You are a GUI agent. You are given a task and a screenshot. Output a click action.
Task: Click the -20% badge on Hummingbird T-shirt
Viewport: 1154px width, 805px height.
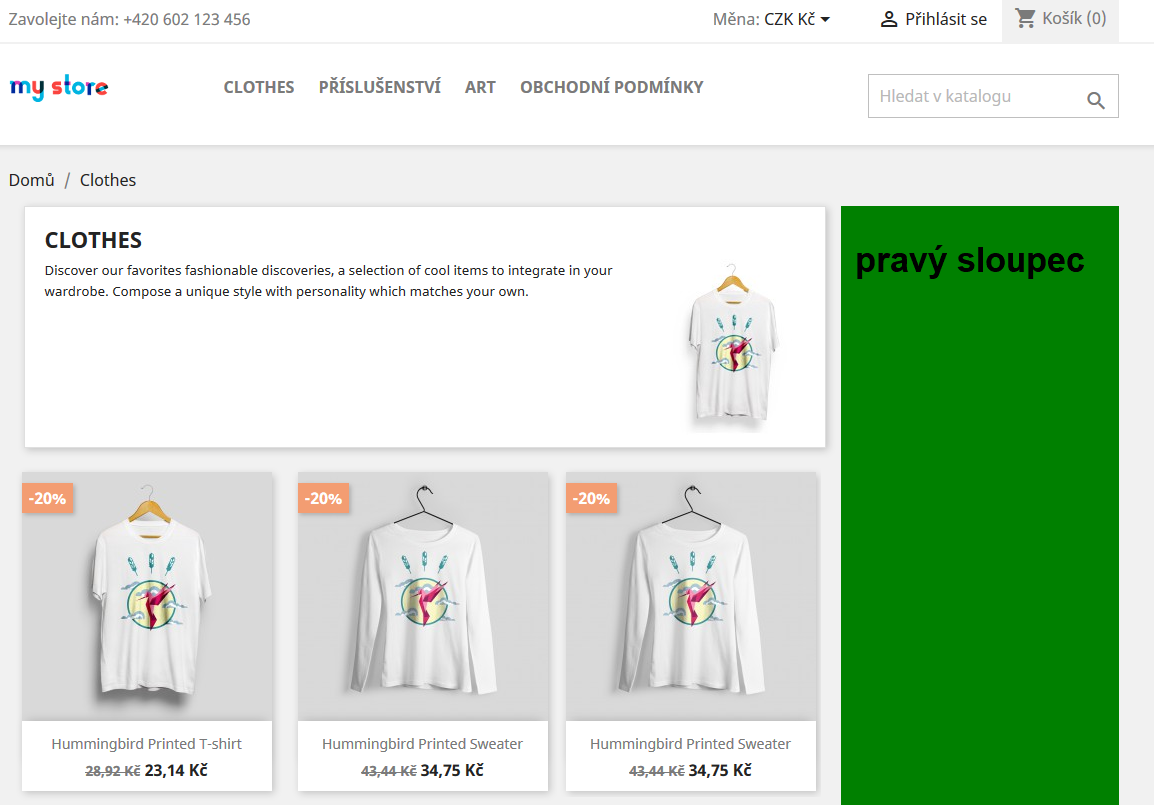coord(48,498)
